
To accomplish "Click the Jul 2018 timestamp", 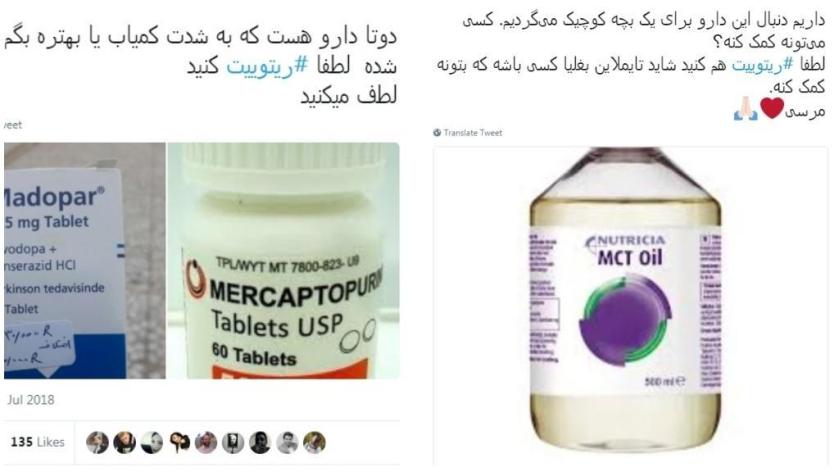I will pyautogui.click(x=30, y=400).
